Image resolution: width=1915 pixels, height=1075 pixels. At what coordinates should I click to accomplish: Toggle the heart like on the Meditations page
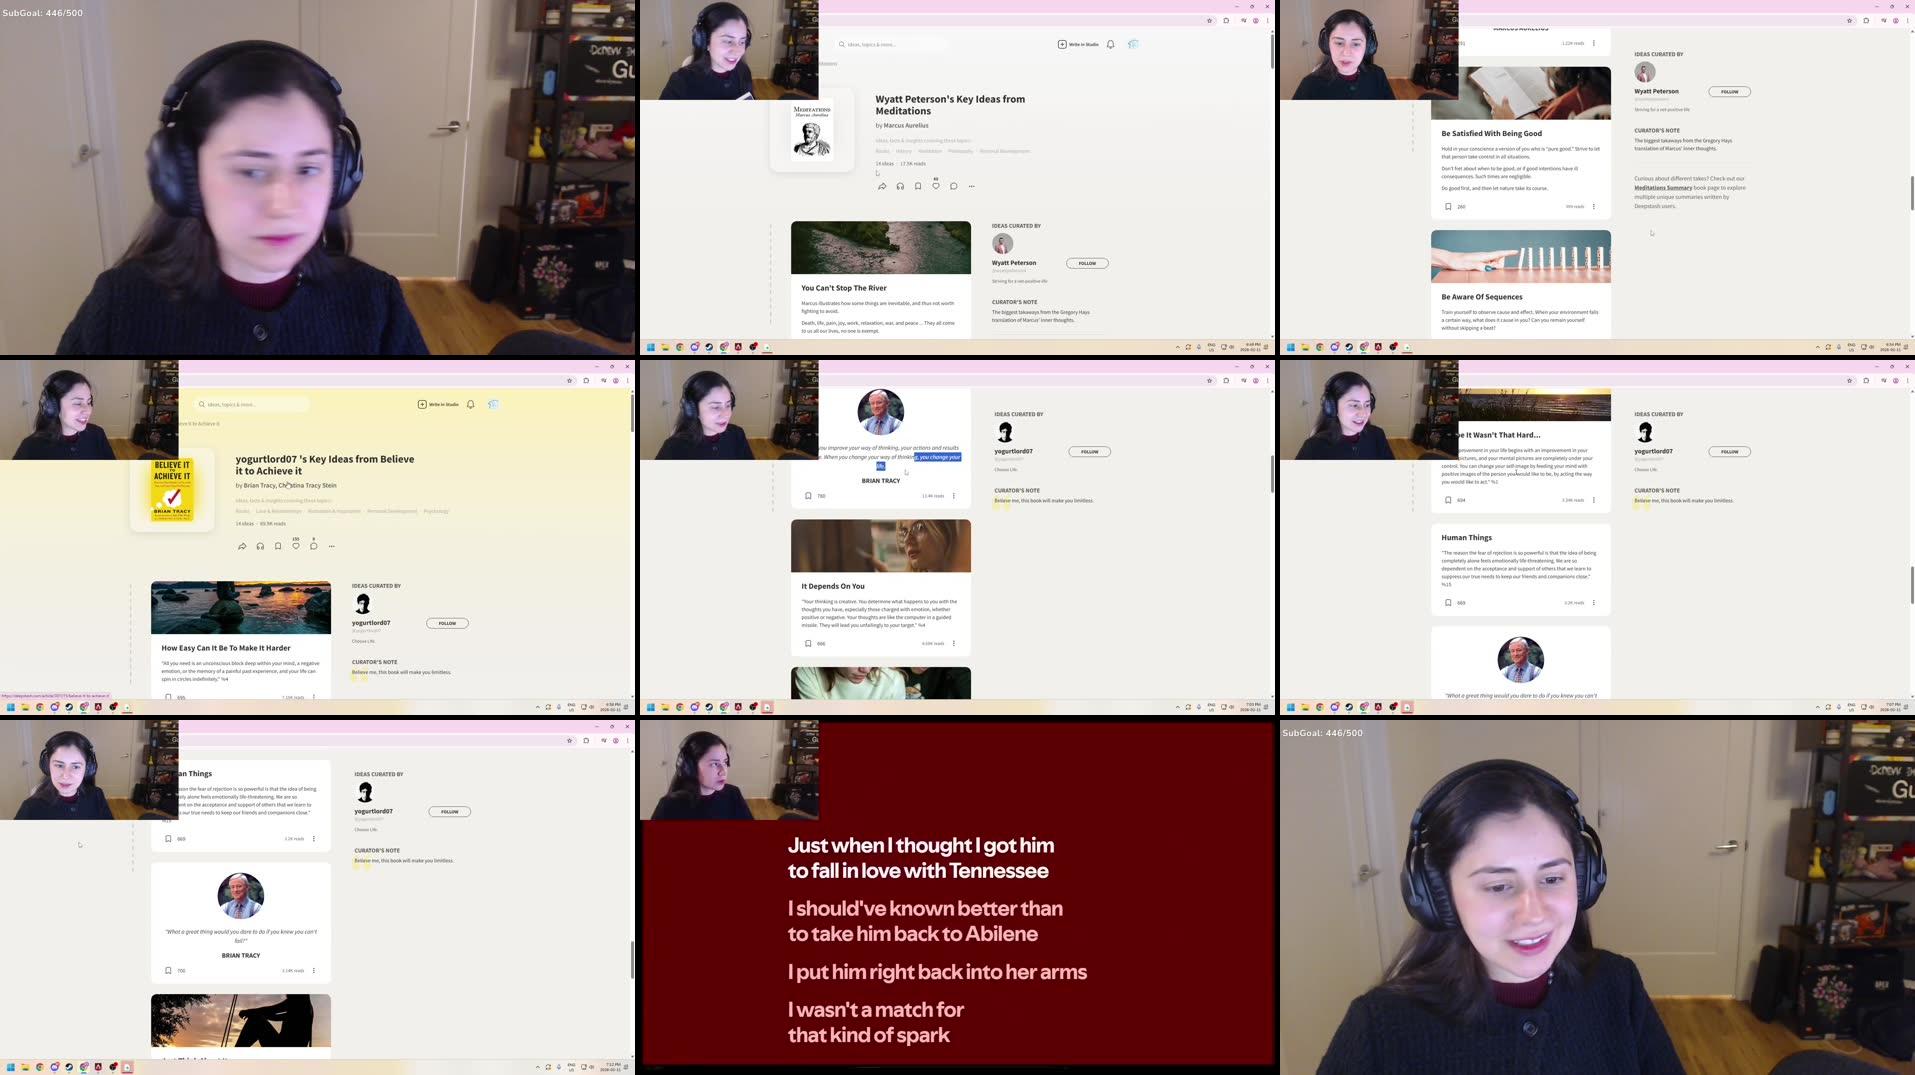pyautogui.click(x=936, y=186)
